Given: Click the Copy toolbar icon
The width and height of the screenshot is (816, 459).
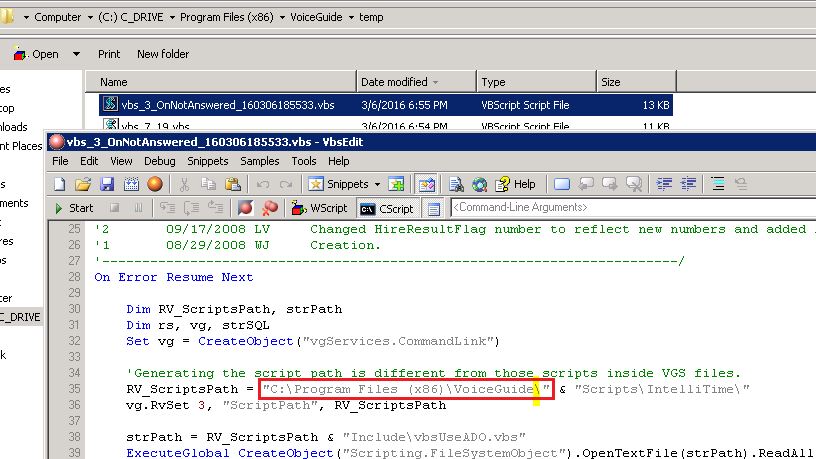Looking at the screenshot, I should coord(208,184).
